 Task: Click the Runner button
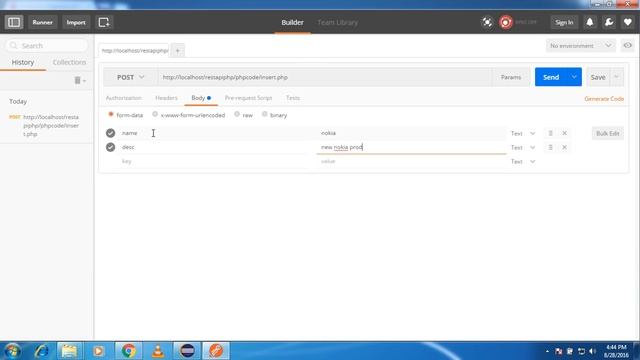pyautogui.click(x=42, y=22)
